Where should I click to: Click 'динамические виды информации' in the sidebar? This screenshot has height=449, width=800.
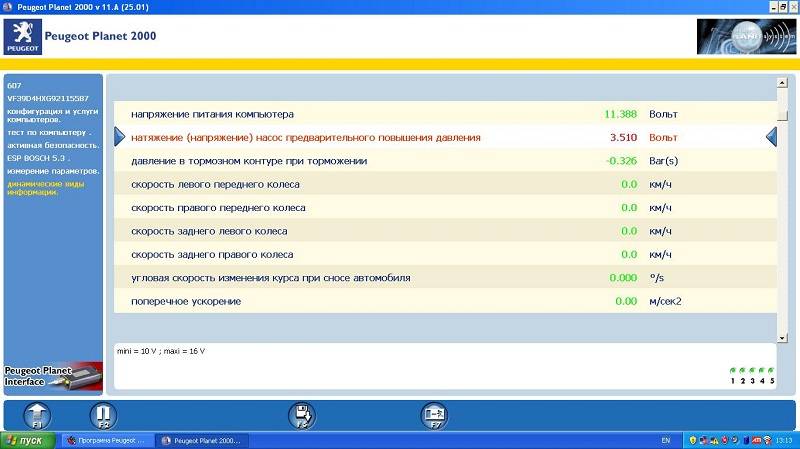45,188
